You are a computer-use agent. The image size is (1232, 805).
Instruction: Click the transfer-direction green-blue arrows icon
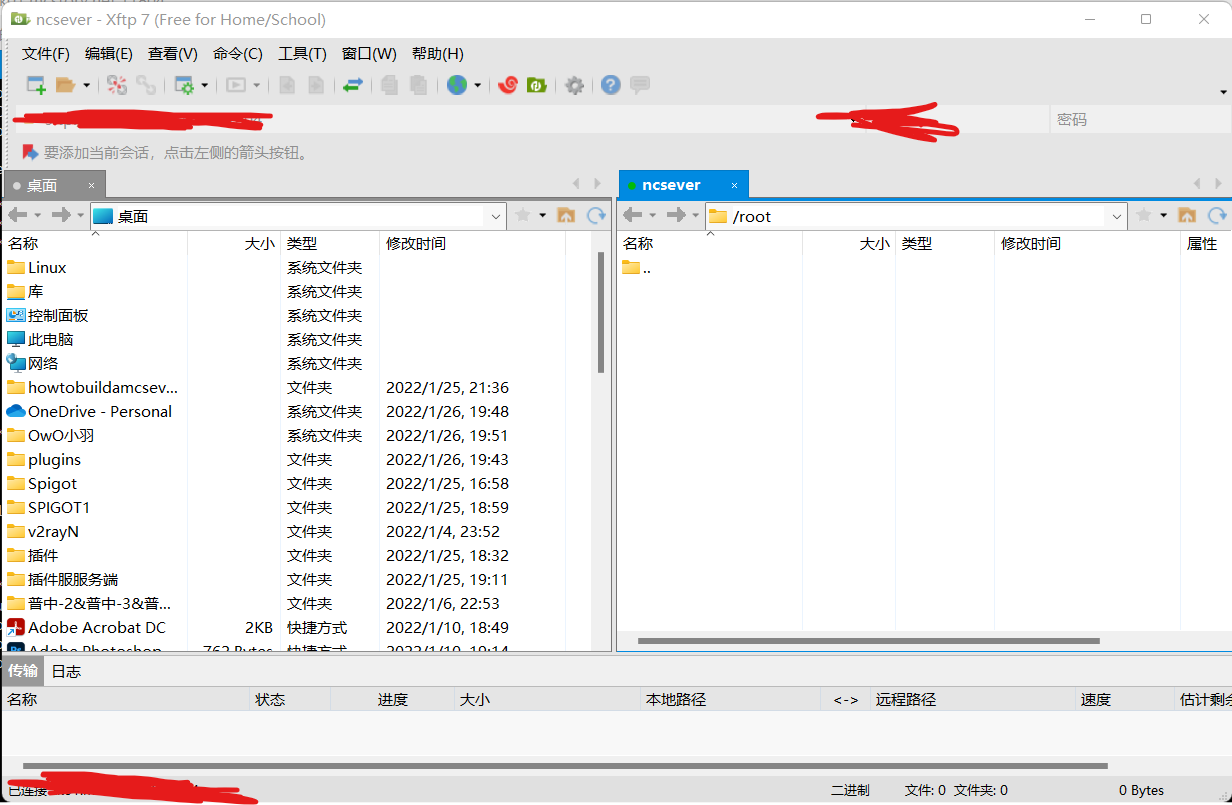352,85
